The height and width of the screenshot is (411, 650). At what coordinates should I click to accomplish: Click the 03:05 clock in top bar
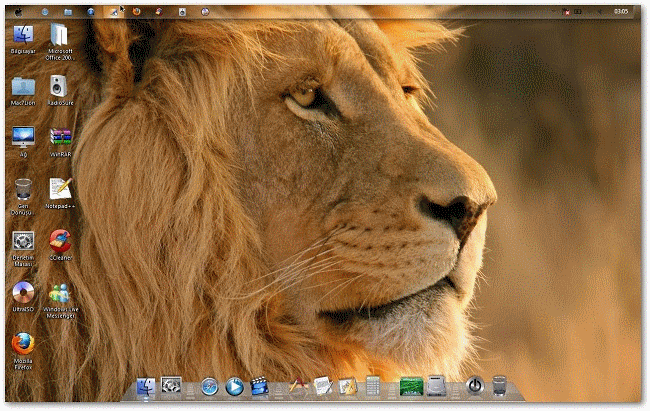tap(621, 12)
